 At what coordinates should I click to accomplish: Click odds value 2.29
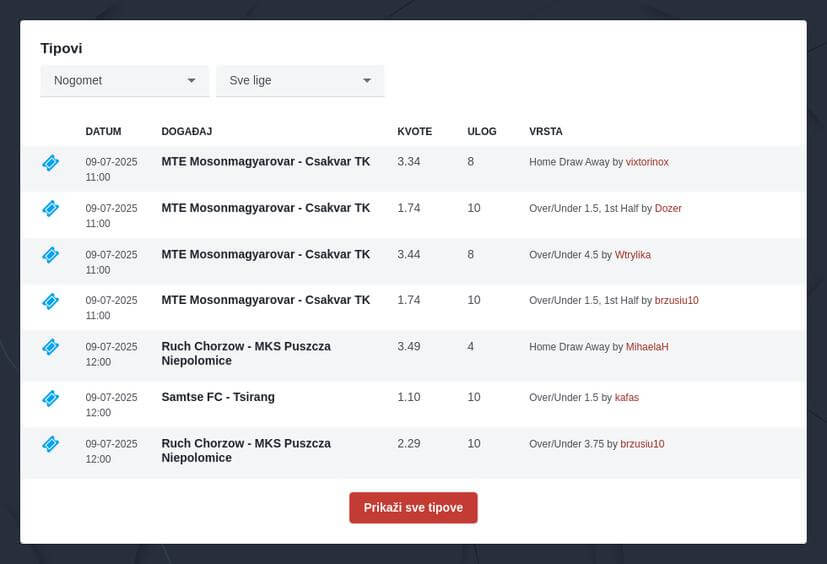[409, 443]
